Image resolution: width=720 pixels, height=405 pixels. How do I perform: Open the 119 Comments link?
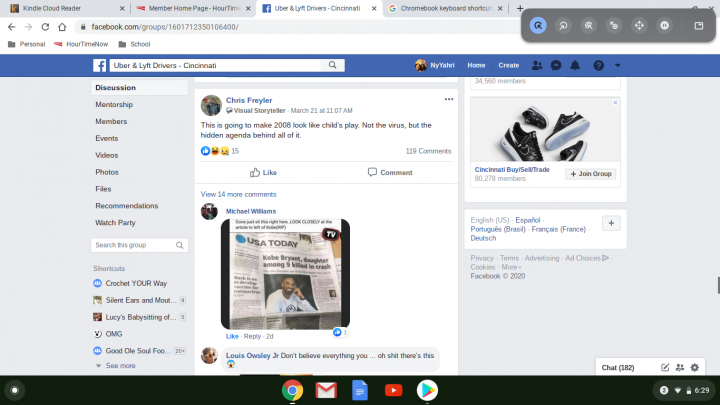coord(428,151)
